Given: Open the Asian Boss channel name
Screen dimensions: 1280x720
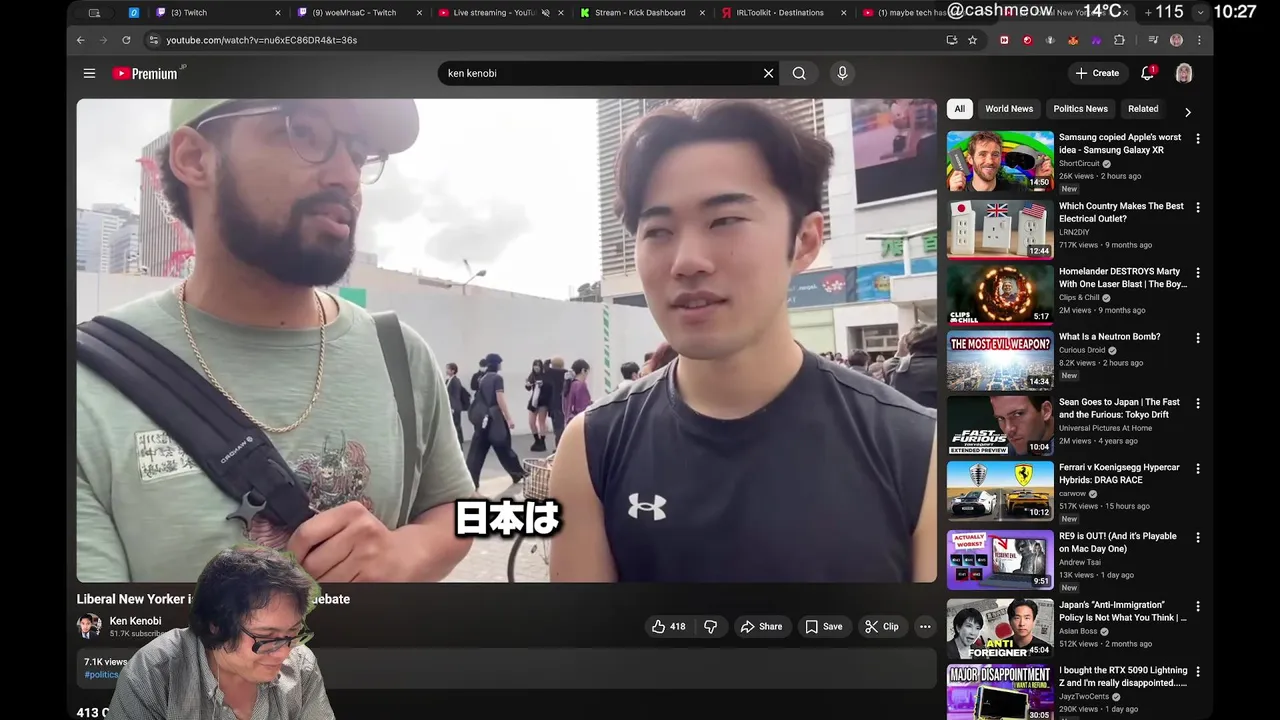Looking at the screenshot, I should point(1080,631).
